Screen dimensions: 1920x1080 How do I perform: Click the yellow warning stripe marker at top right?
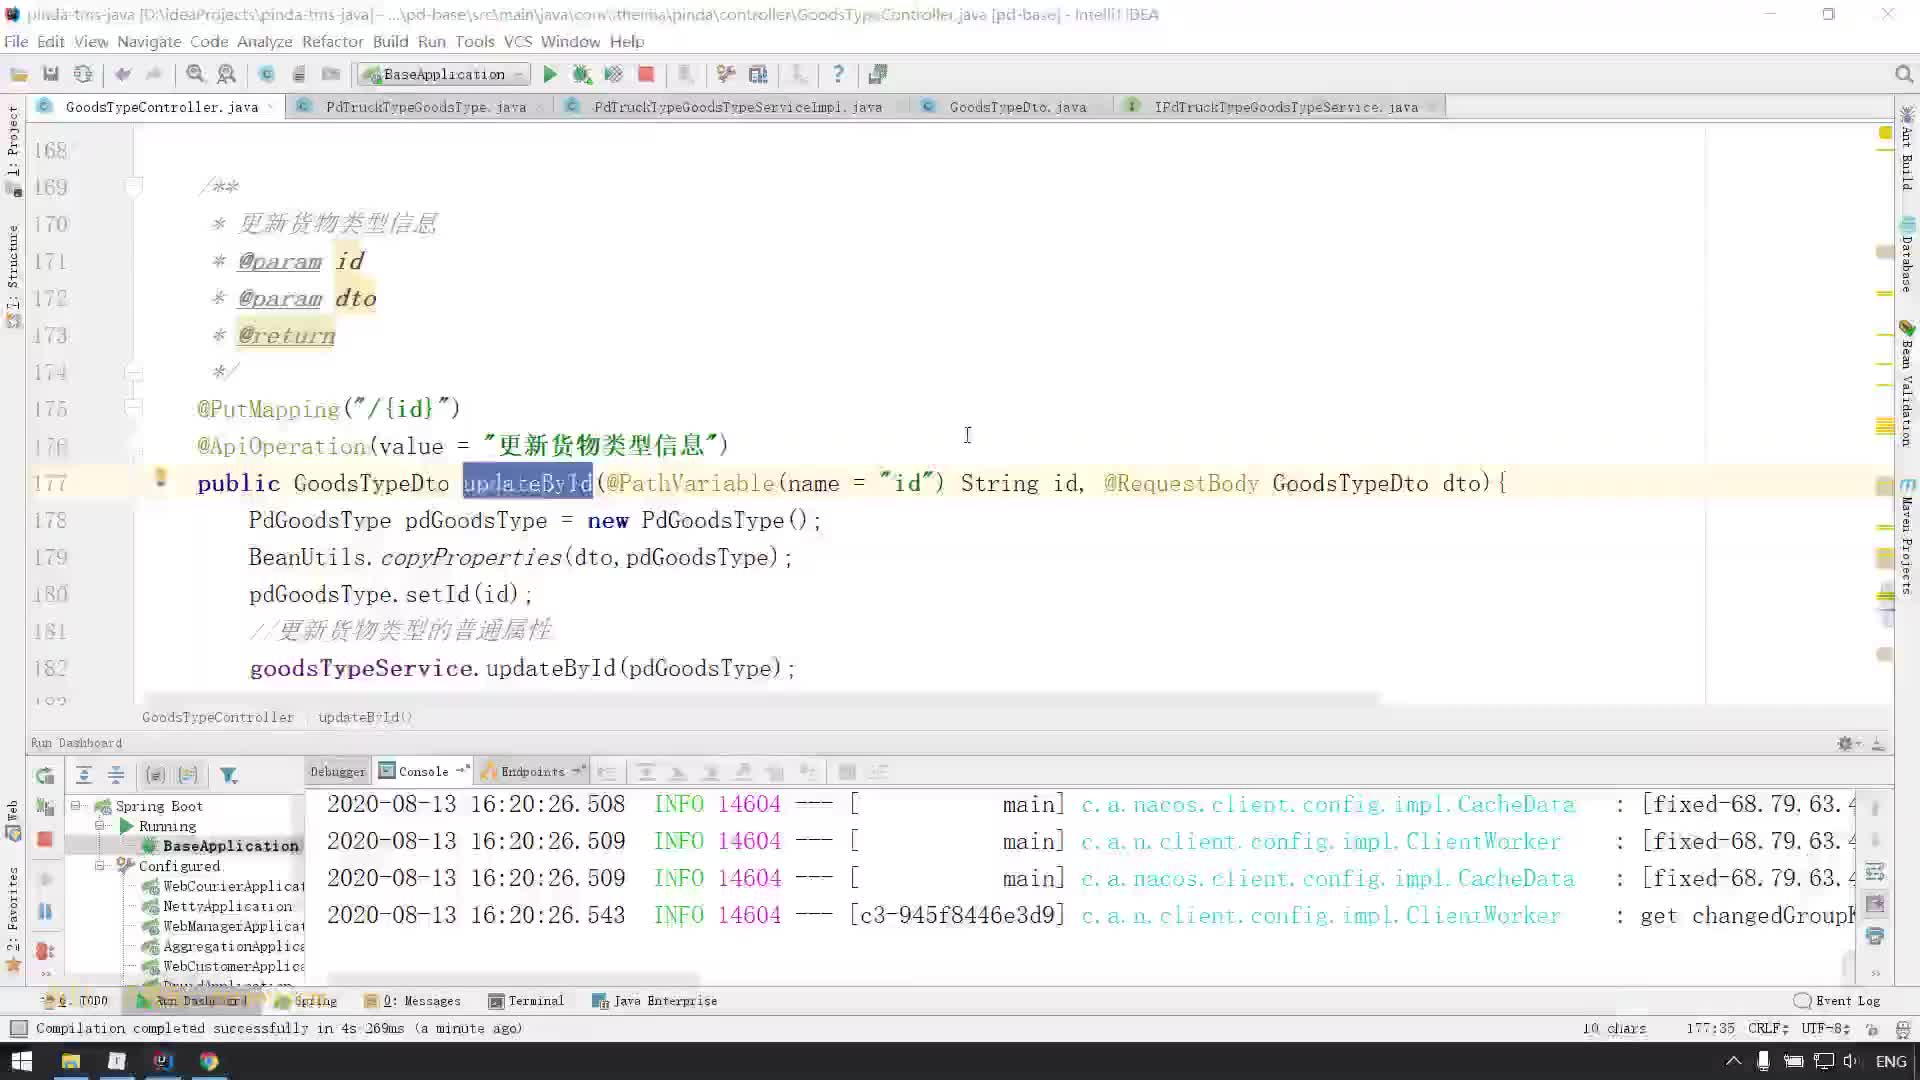(x=1885, y=133)
